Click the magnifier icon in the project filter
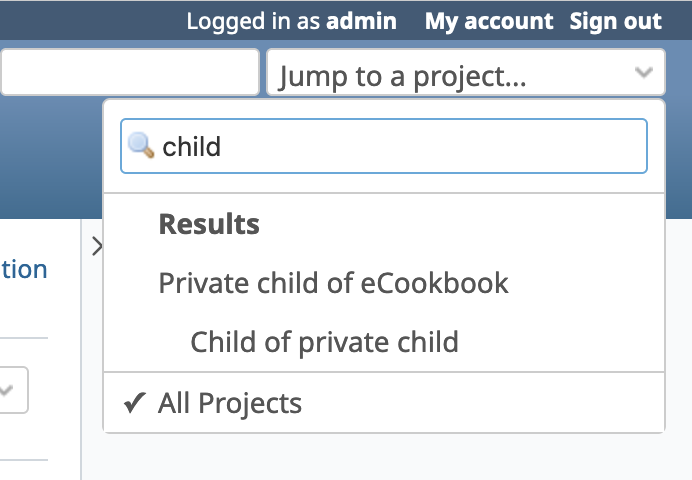Image resolution: width=692 pixels, height=480 pixels. pyautogui.click(x=141, y=145)
